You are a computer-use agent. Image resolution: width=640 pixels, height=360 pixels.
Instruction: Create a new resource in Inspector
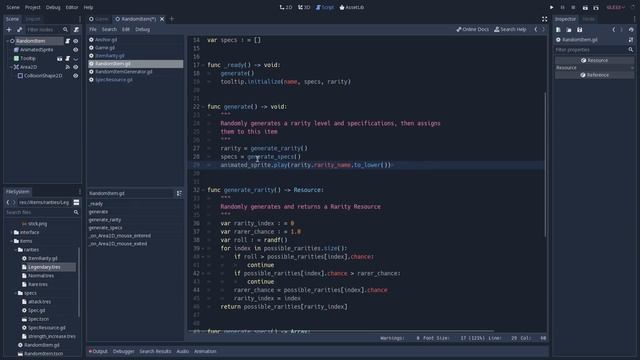pyautogui.click(x=558, y=30)
